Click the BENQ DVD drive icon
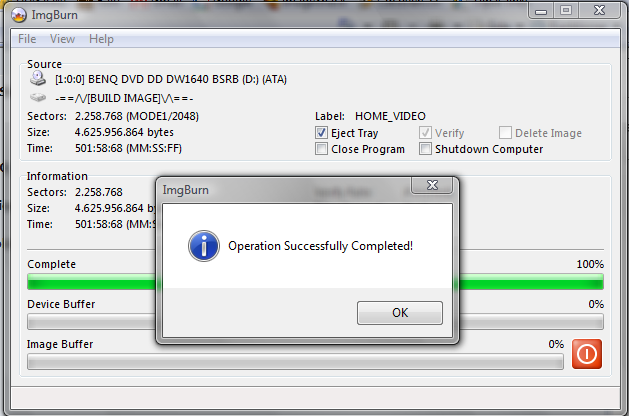This screenshot has width=629, height=416. click(38, 78)
